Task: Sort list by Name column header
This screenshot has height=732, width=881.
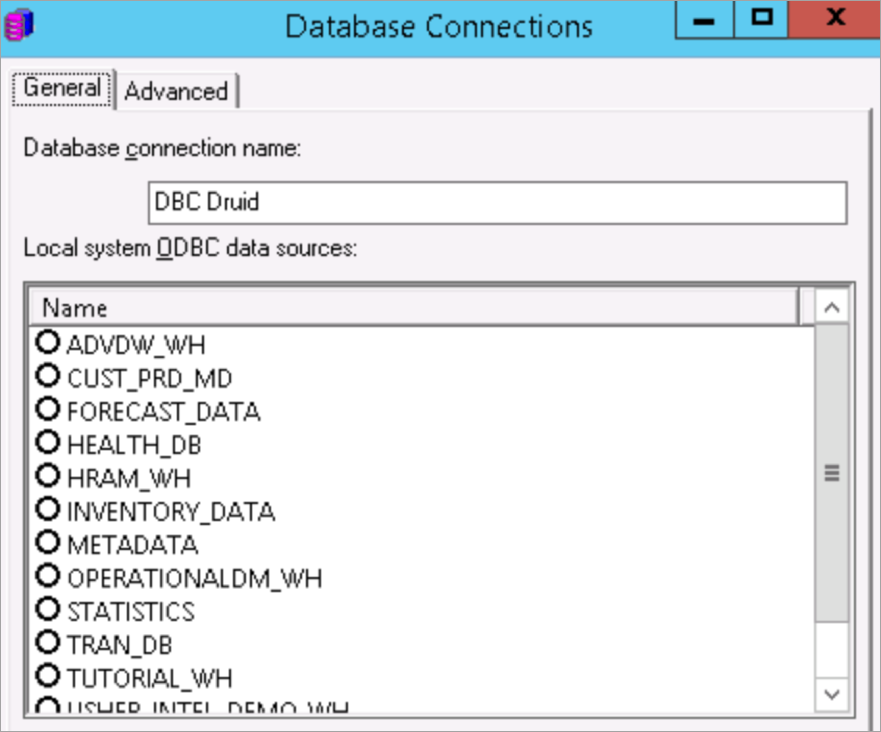Action: (415, 308)
